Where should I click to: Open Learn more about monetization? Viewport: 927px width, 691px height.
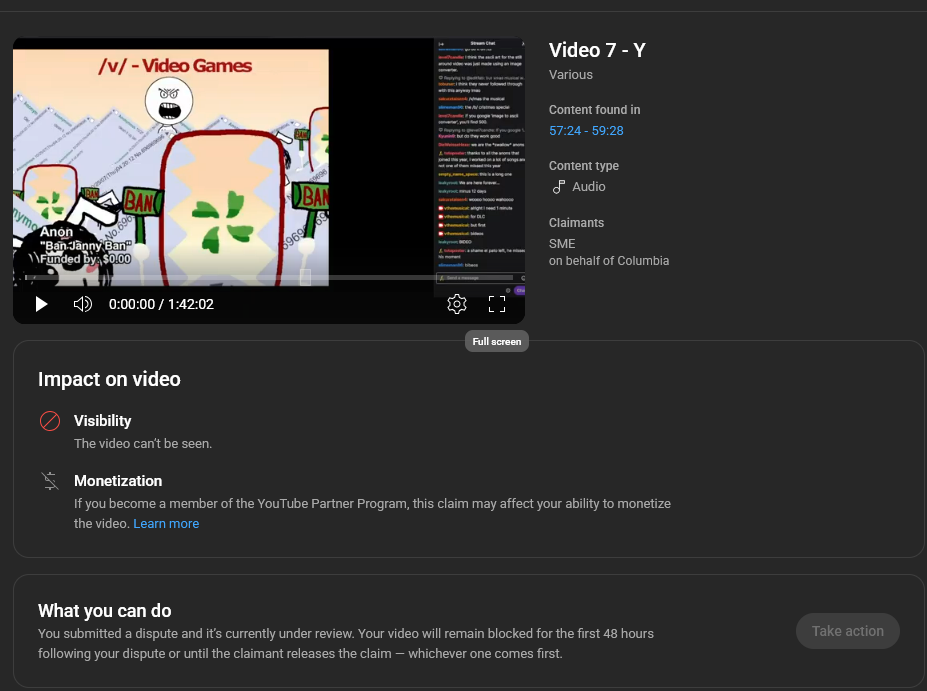coord(166,524)
